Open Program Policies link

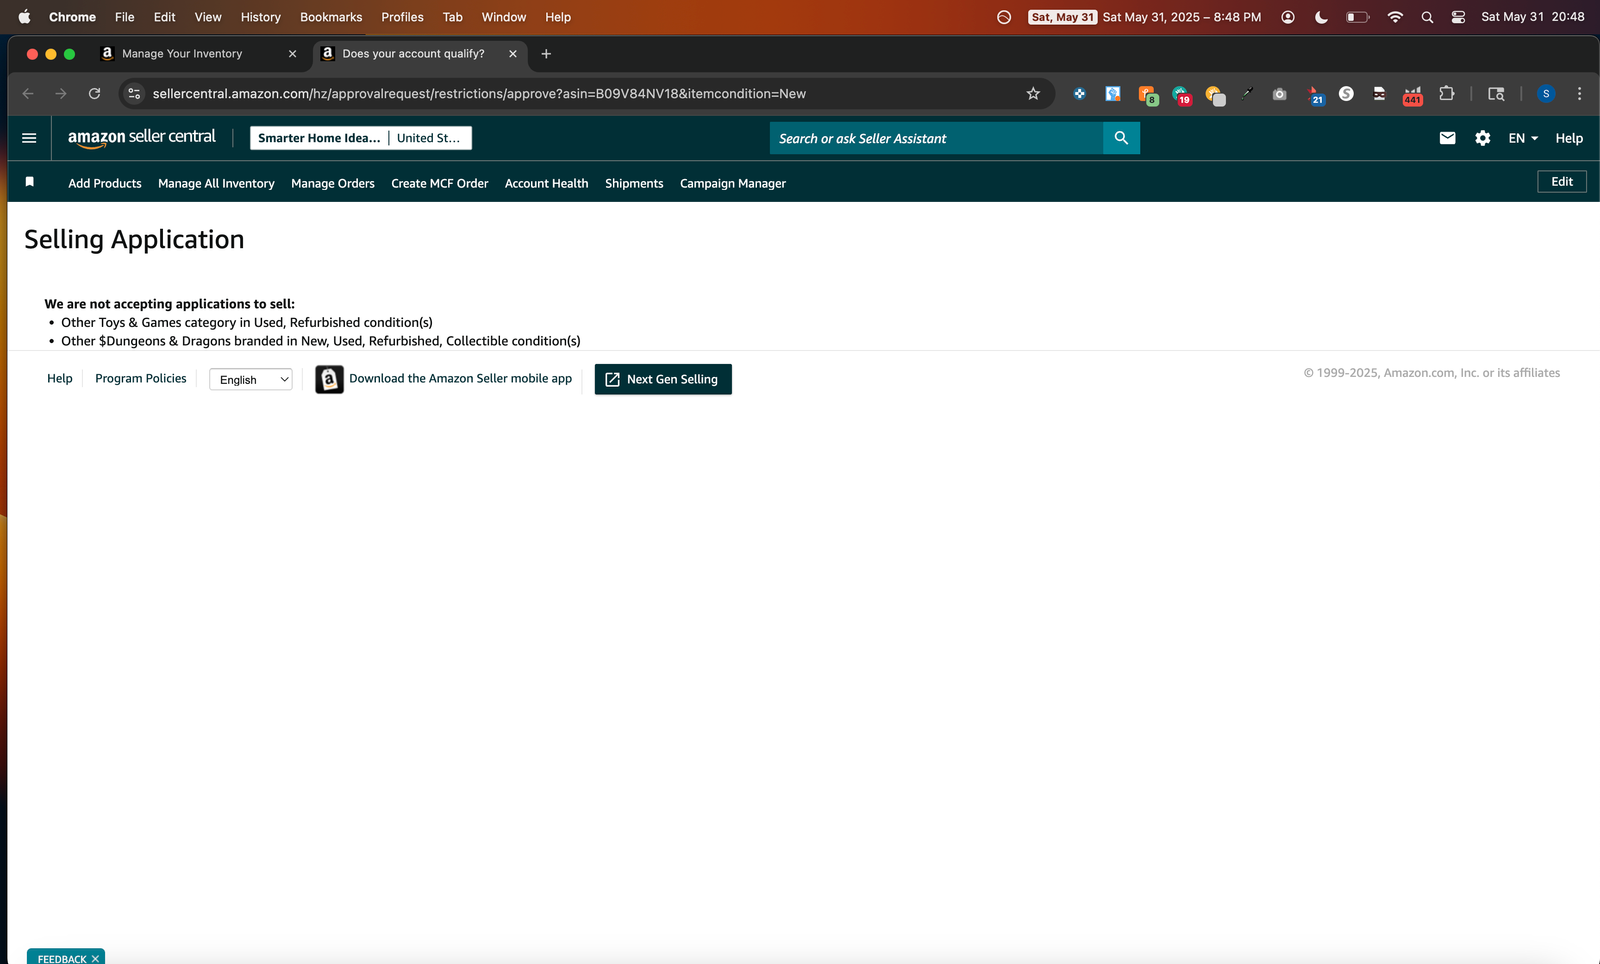141,378
